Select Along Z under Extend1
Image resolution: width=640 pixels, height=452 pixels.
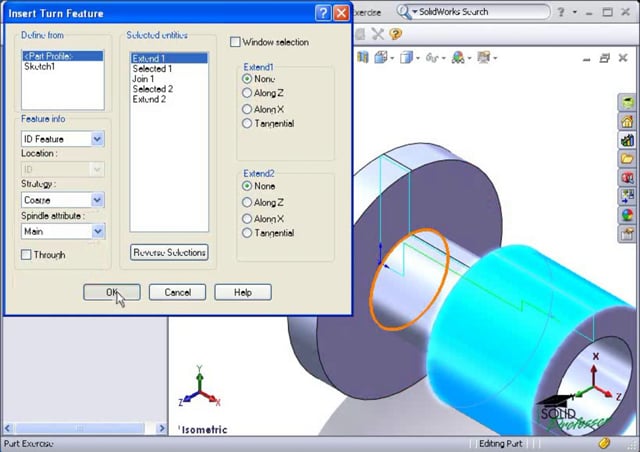(247, 93)
